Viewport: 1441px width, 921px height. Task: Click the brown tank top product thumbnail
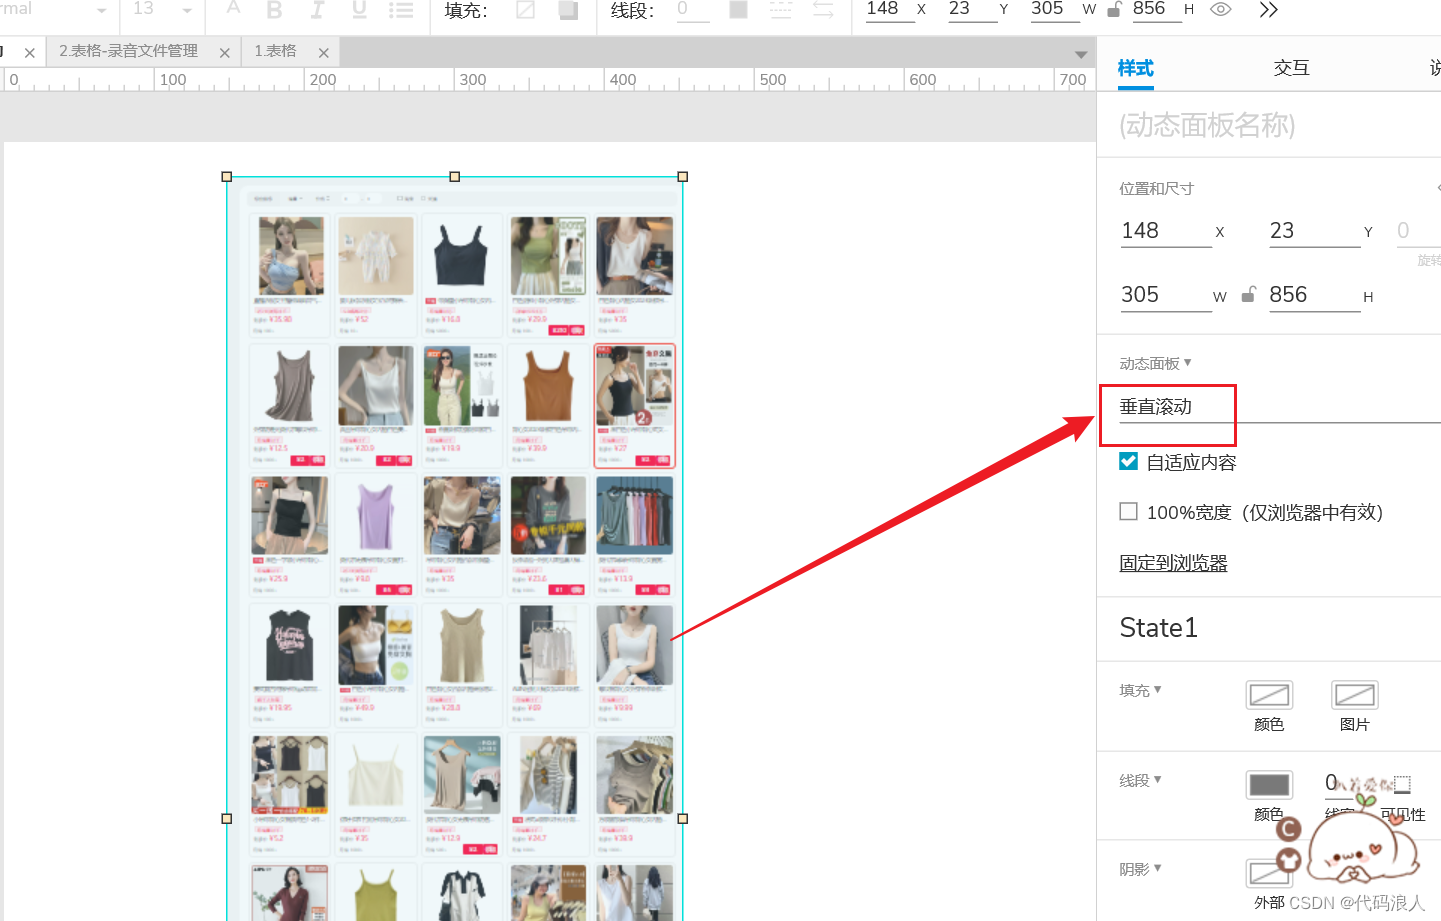[548, 385]
